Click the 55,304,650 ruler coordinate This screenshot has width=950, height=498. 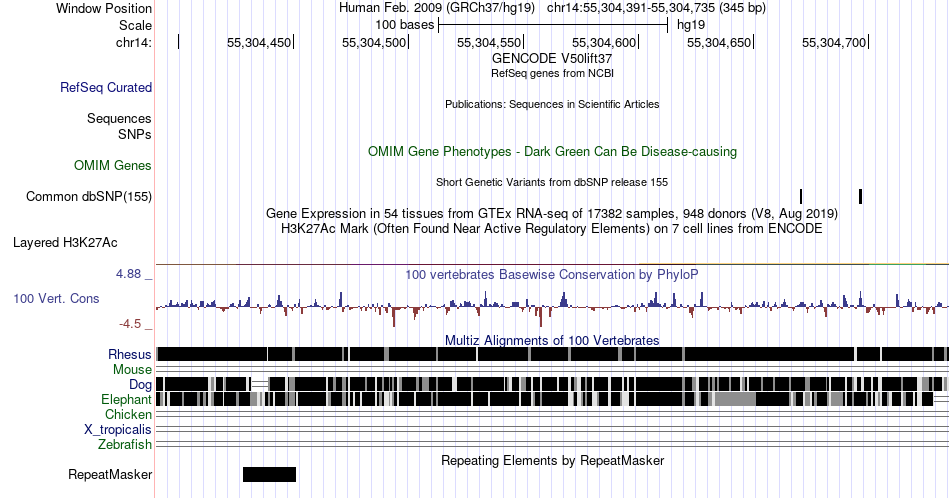719,42
